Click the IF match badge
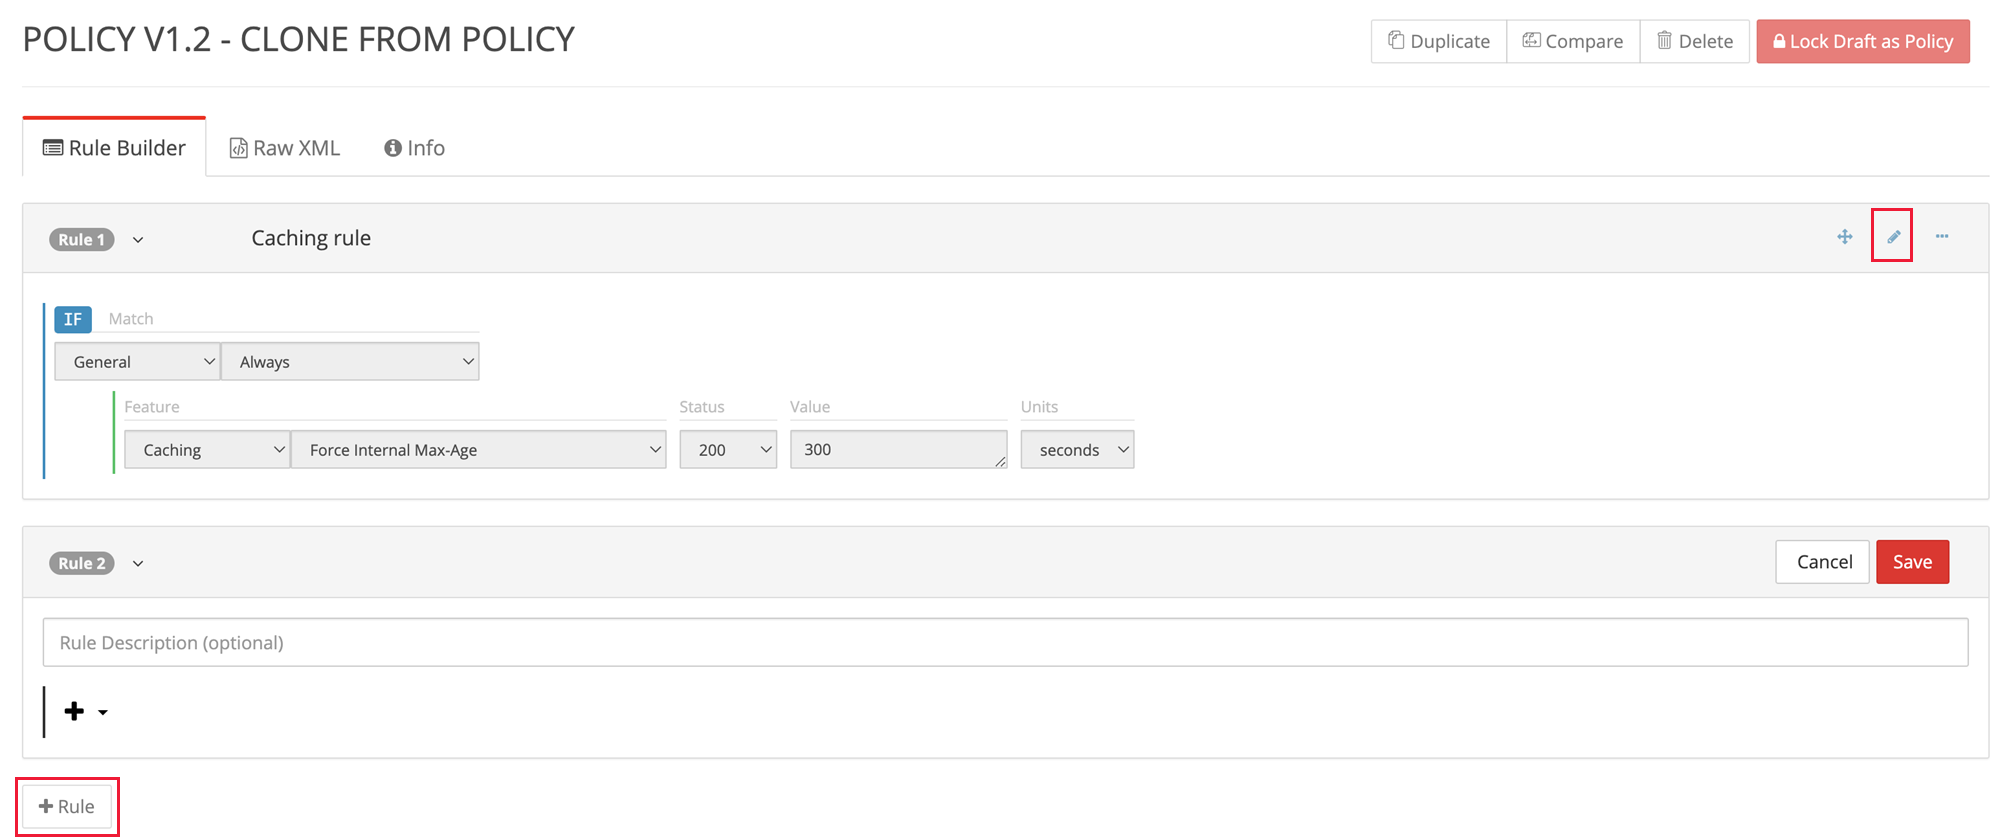Viewport: 2000px width, 839px height. tap(73, 319)
